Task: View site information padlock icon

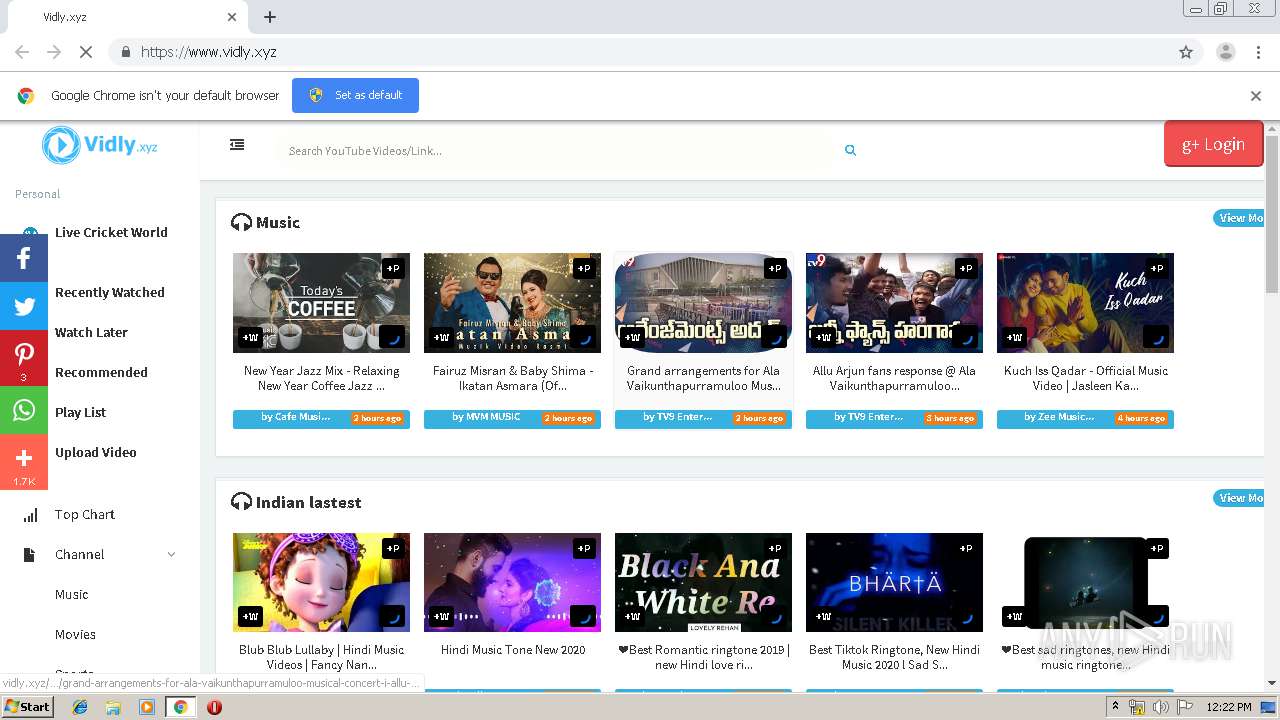Action: (x=125, y=52)
